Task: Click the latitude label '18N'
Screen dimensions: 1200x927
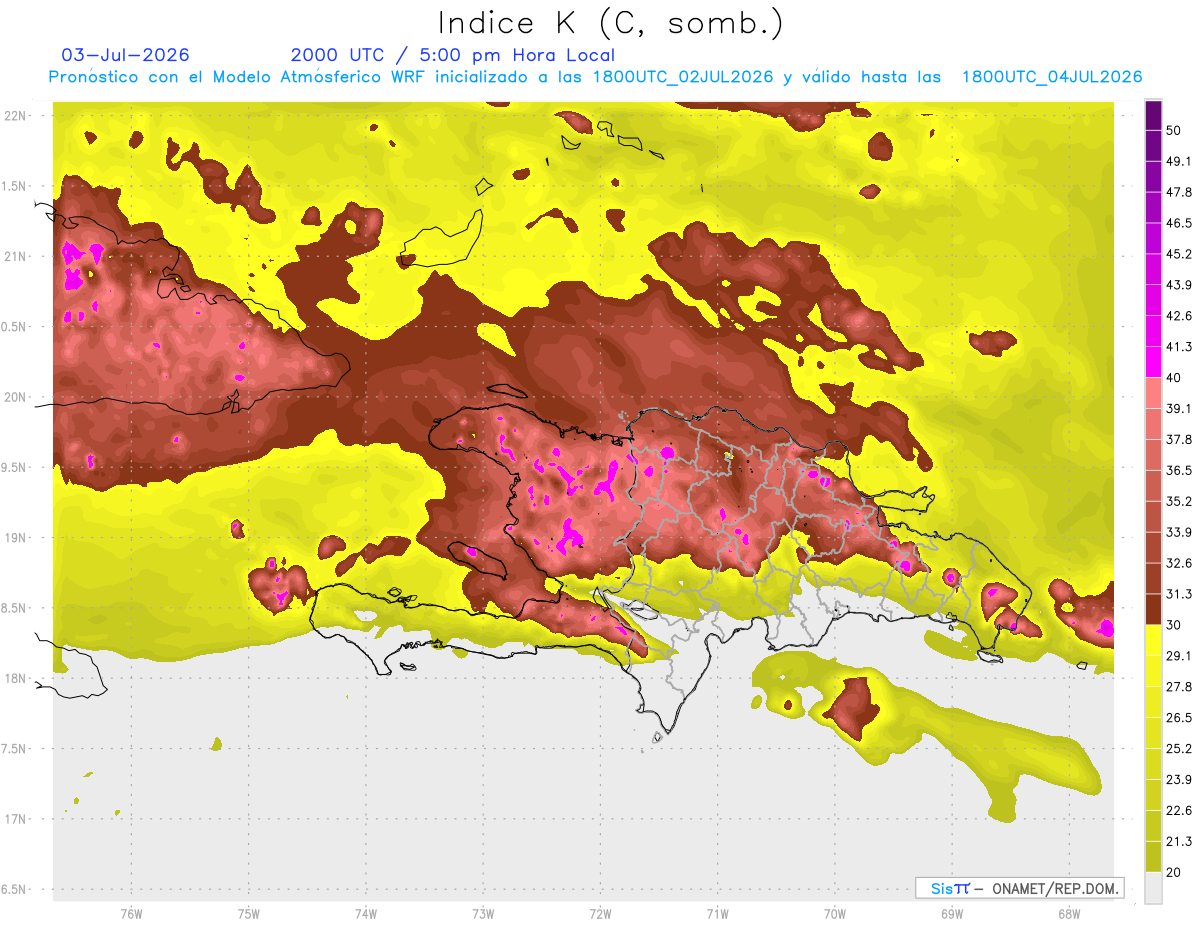Action: (x=16, y=678)
